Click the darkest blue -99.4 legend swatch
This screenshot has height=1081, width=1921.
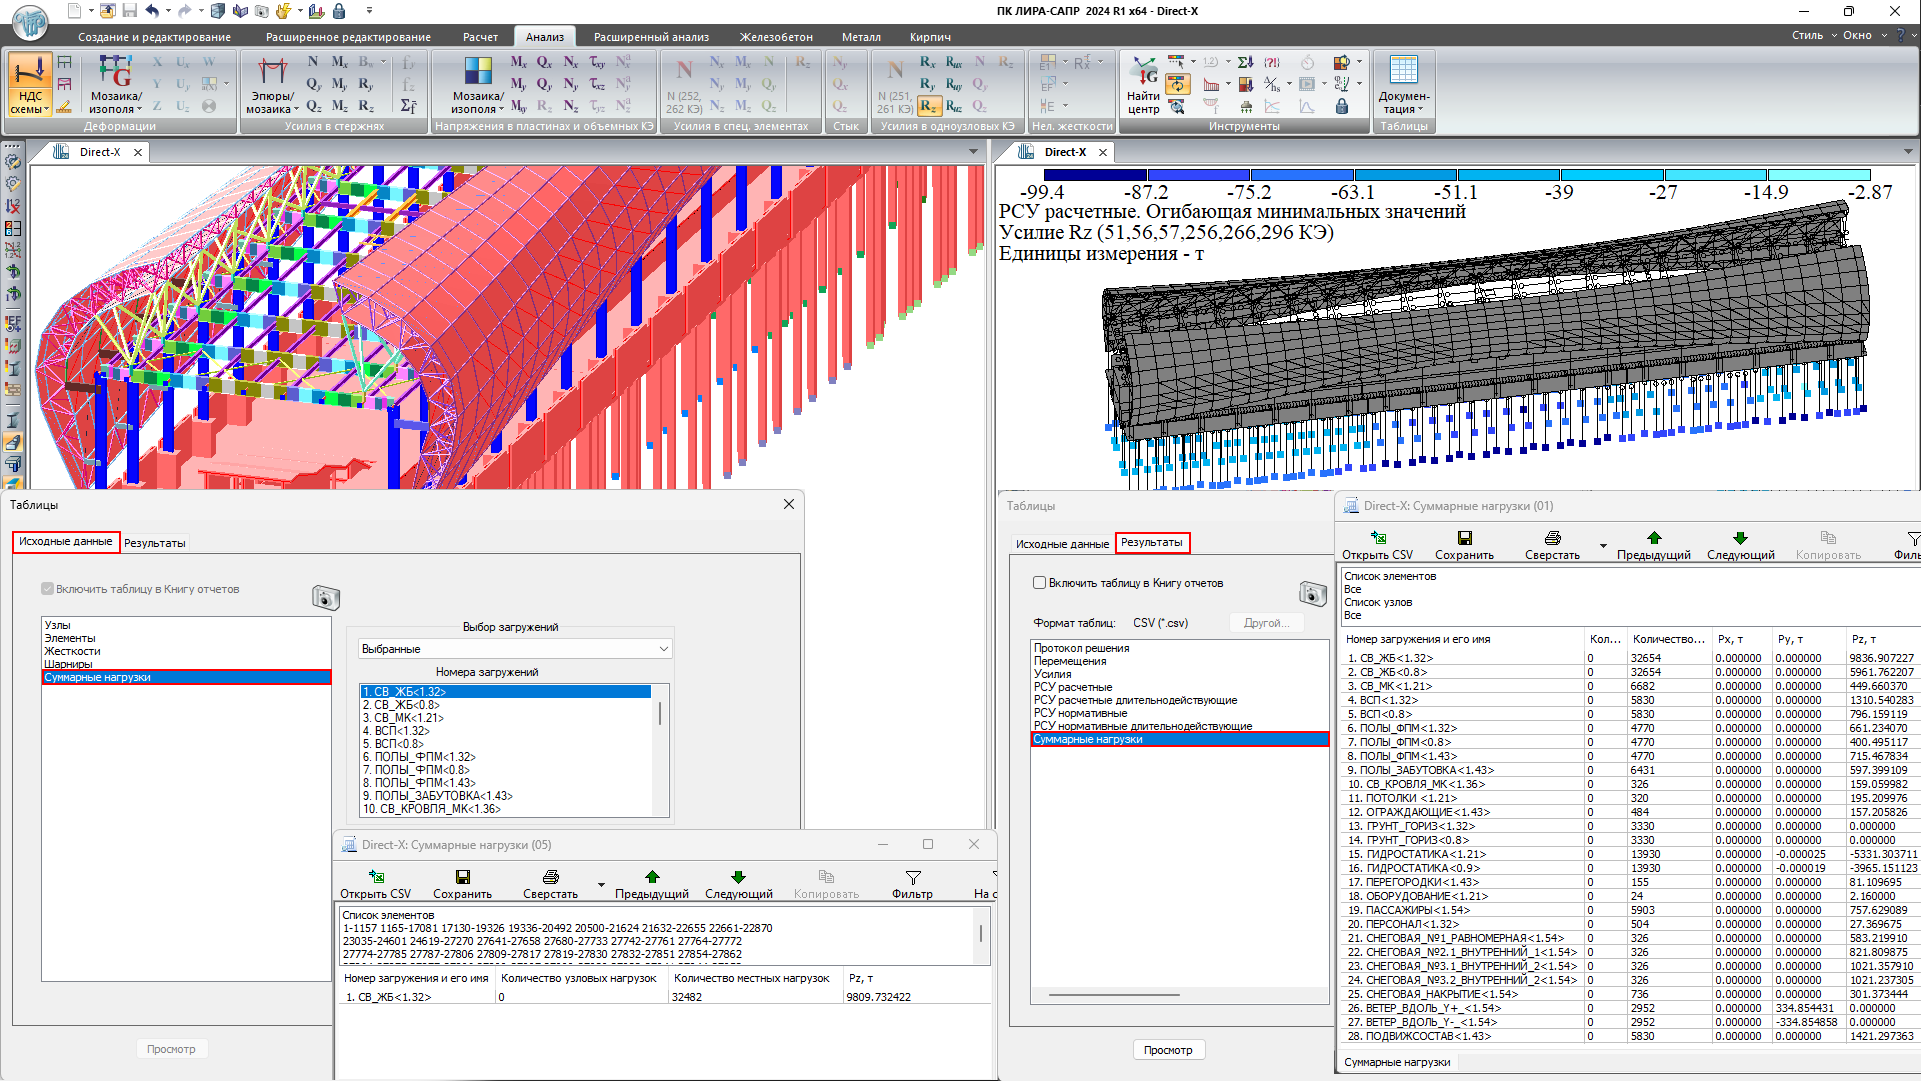coord(1095,175)
